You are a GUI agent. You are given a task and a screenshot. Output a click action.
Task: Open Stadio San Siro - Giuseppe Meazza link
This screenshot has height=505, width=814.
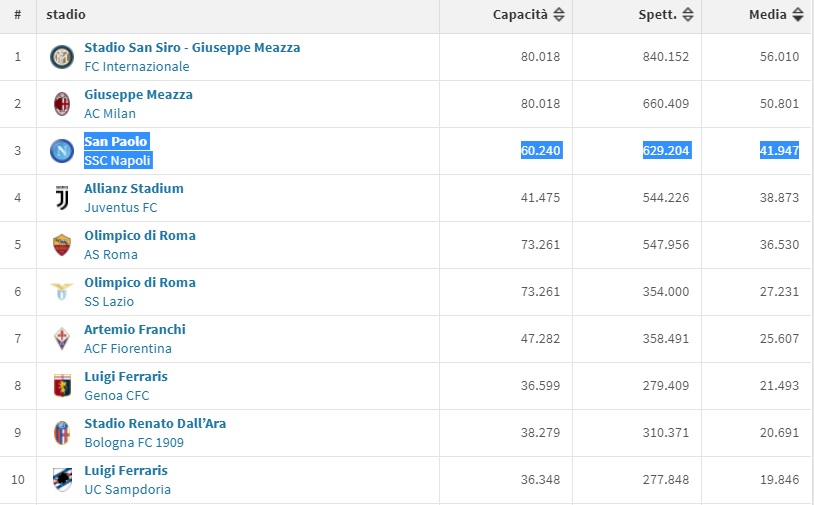coord(192,48)
